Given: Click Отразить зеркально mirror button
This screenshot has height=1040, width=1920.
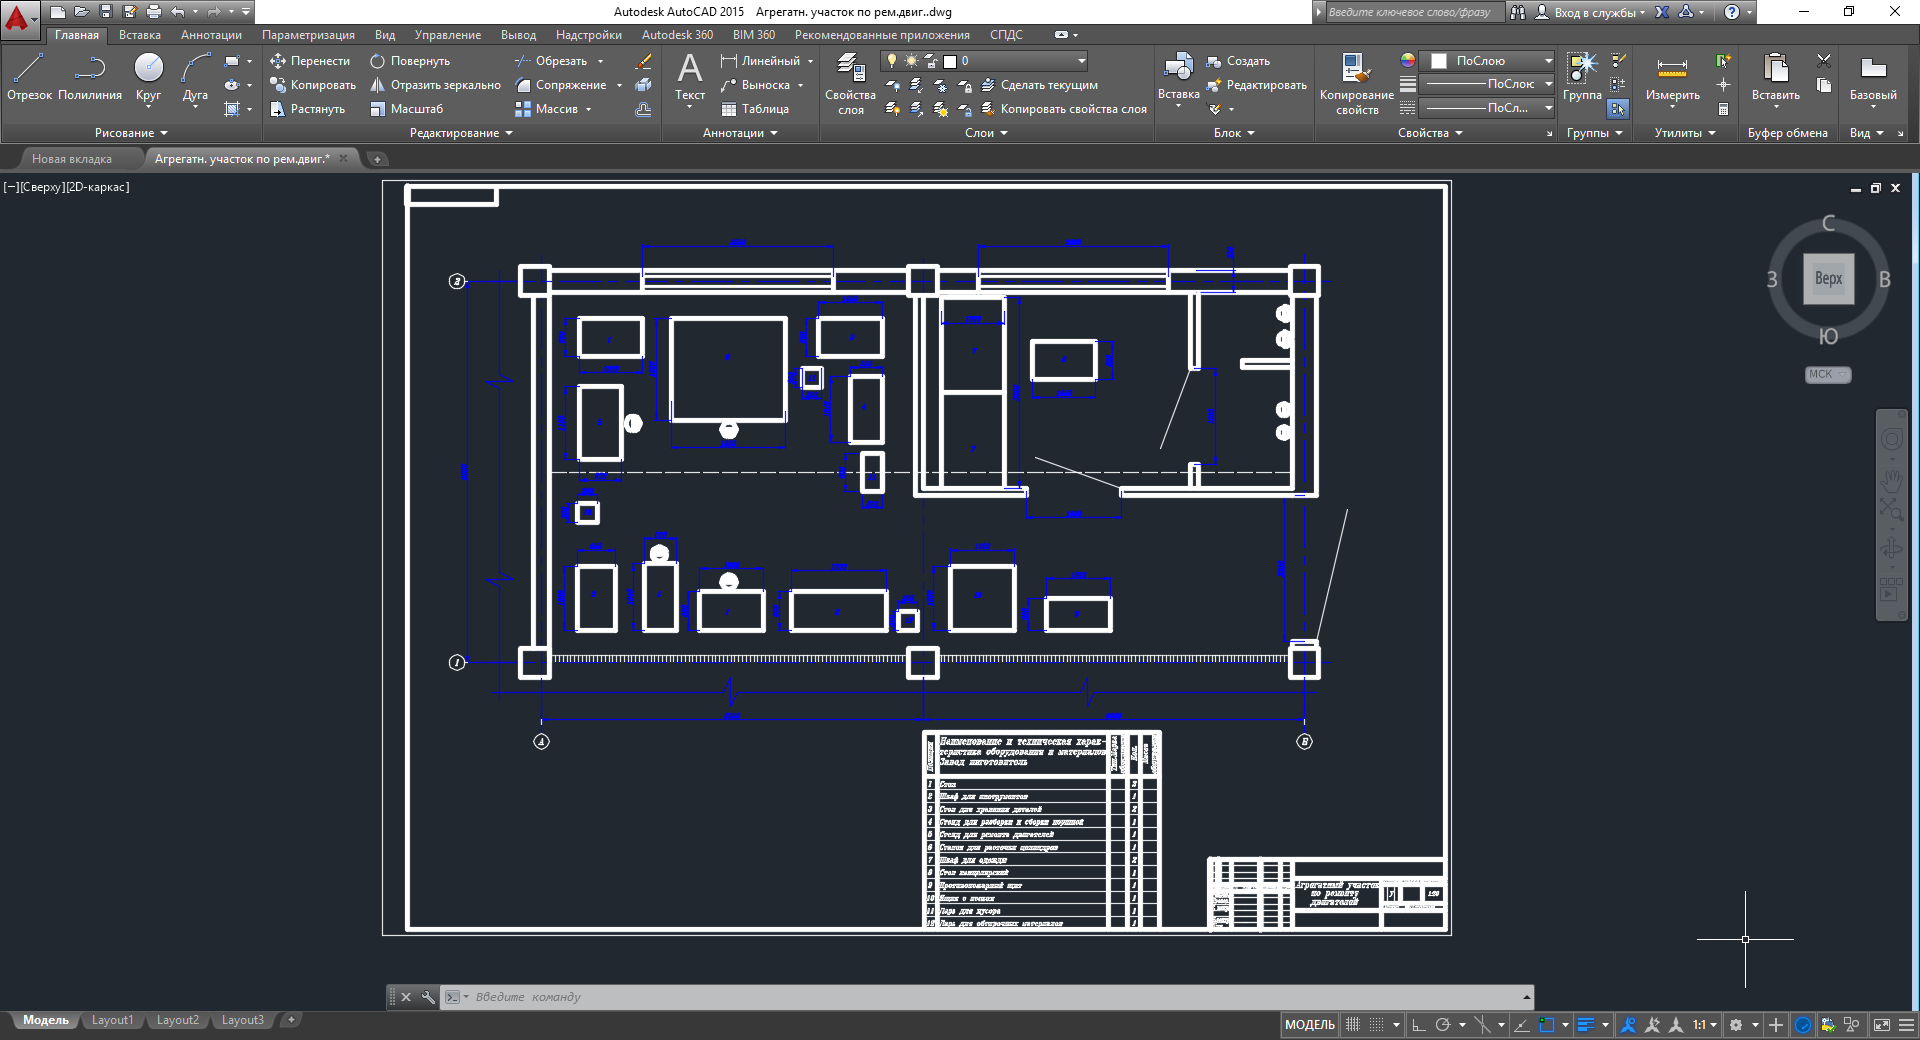Looking at the screenshot, I should tap(435, 85).
